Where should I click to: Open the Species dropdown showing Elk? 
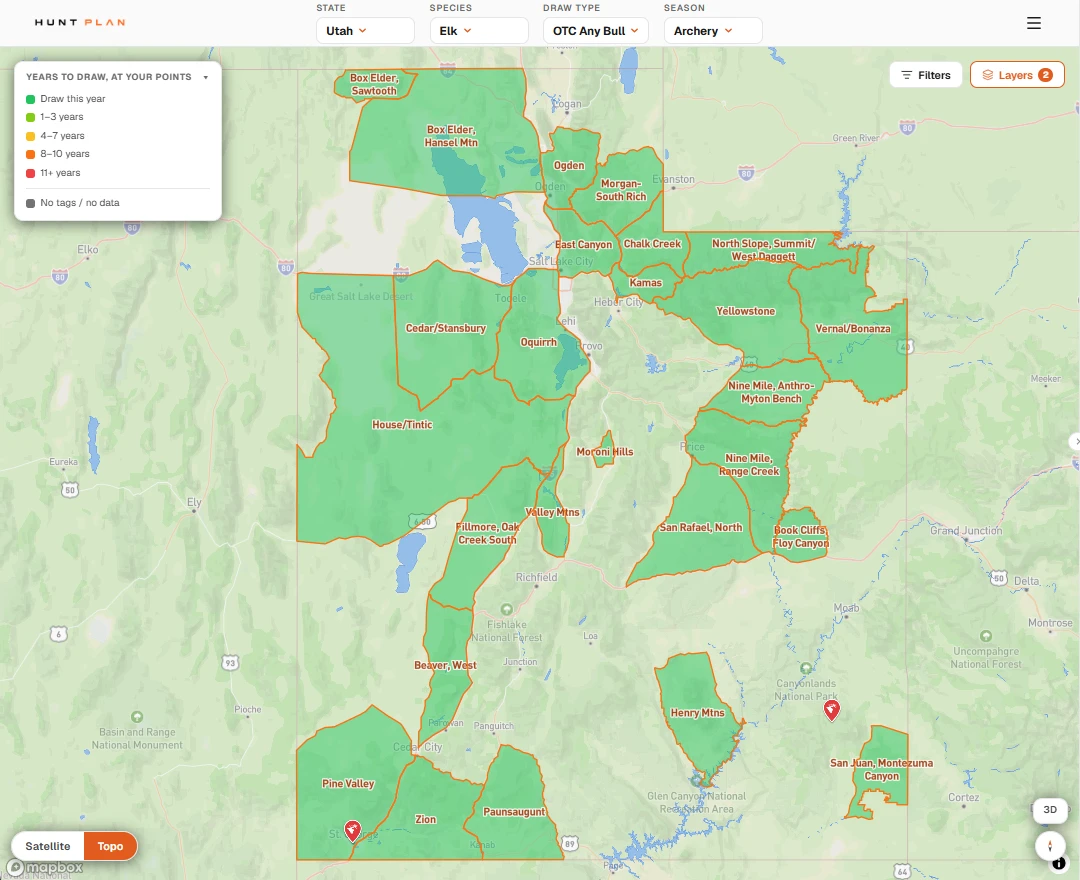(x=479, y=31)
